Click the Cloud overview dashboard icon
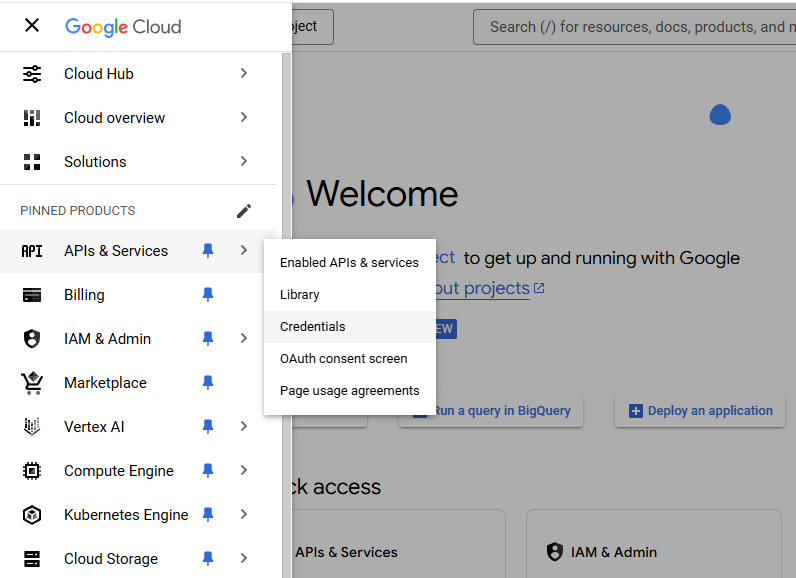 32,118
